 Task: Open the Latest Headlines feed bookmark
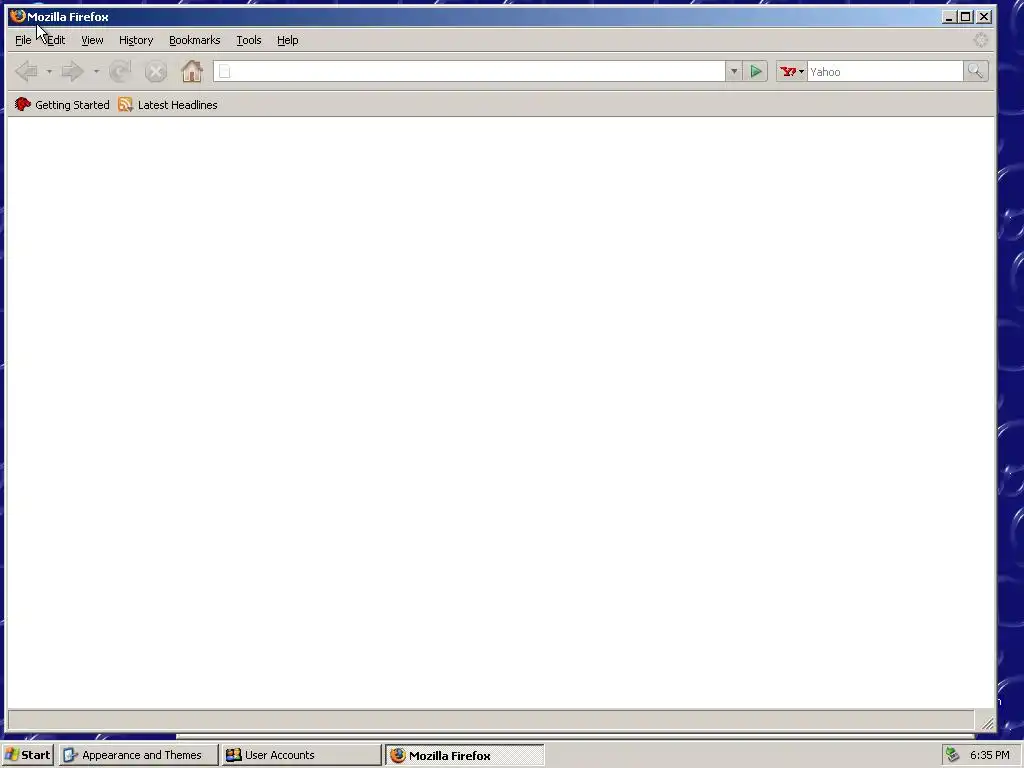click(168, 104)
